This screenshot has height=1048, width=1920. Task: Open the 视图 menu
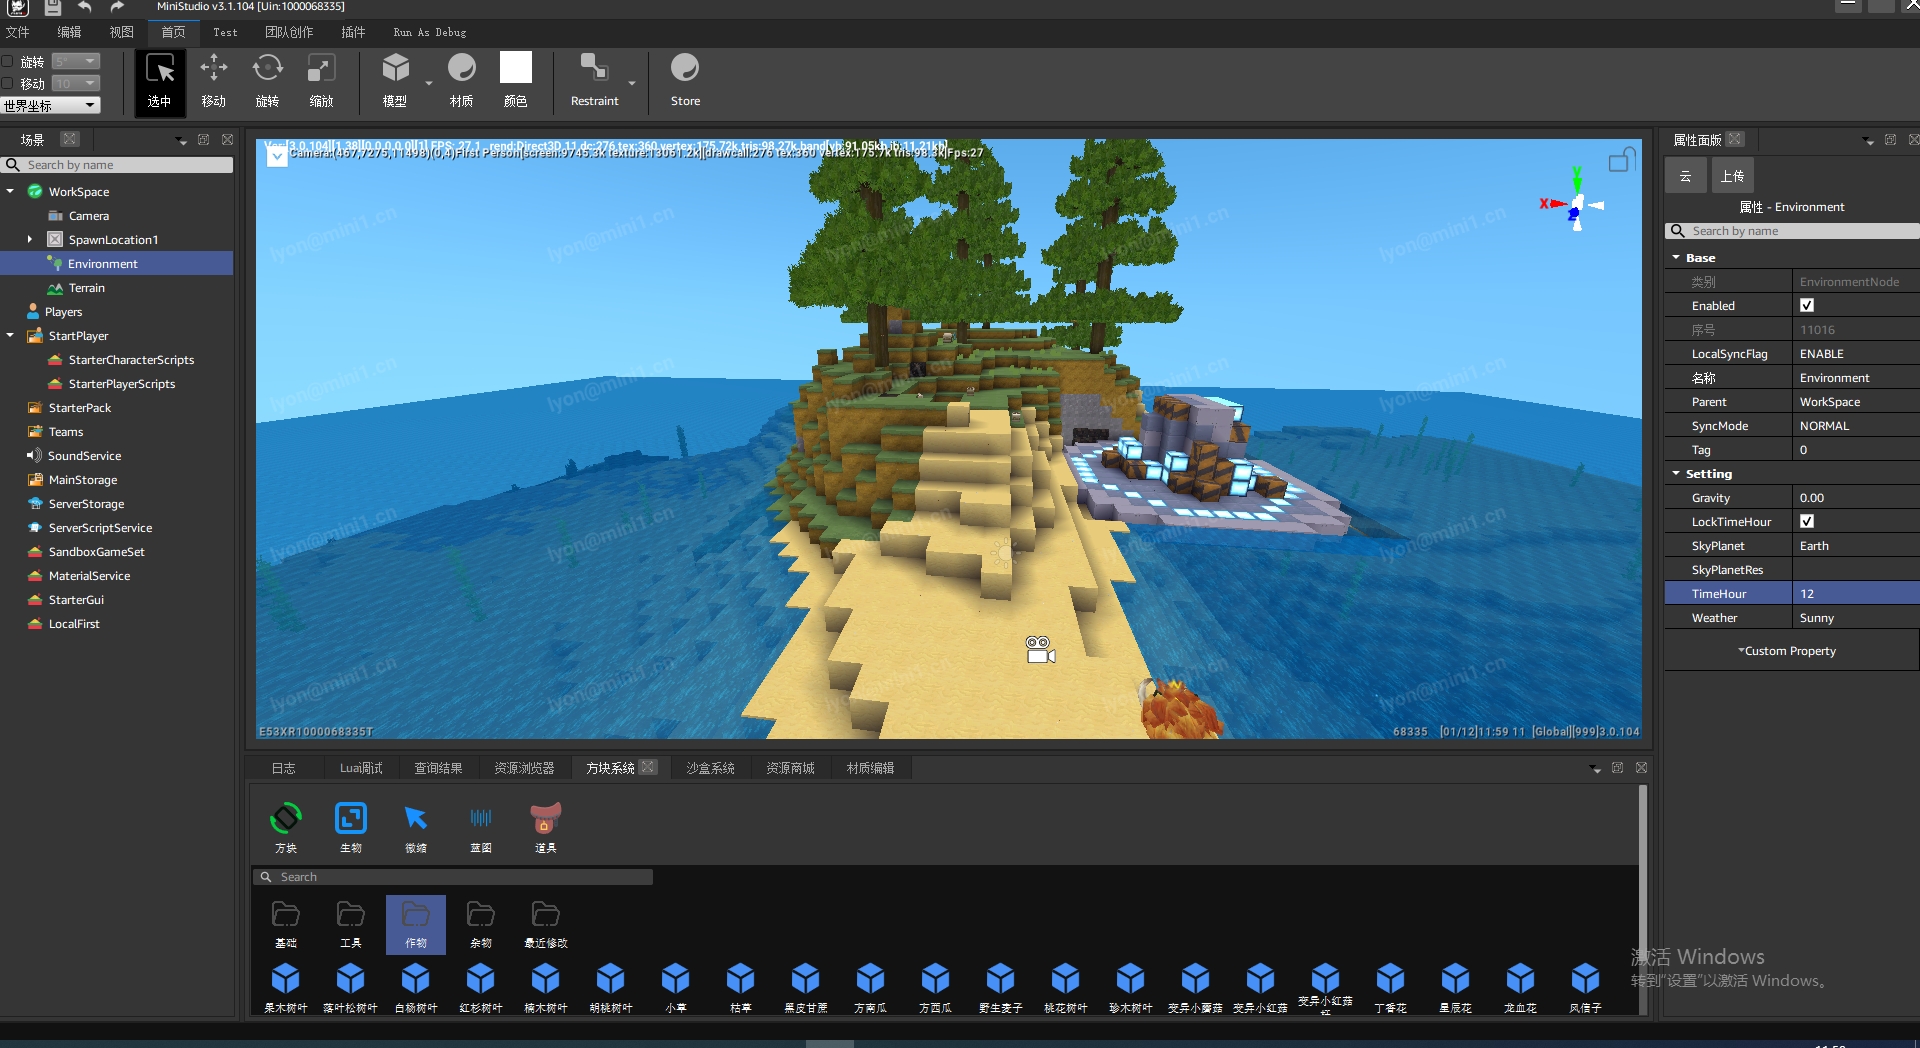click(x=121, y=32)
